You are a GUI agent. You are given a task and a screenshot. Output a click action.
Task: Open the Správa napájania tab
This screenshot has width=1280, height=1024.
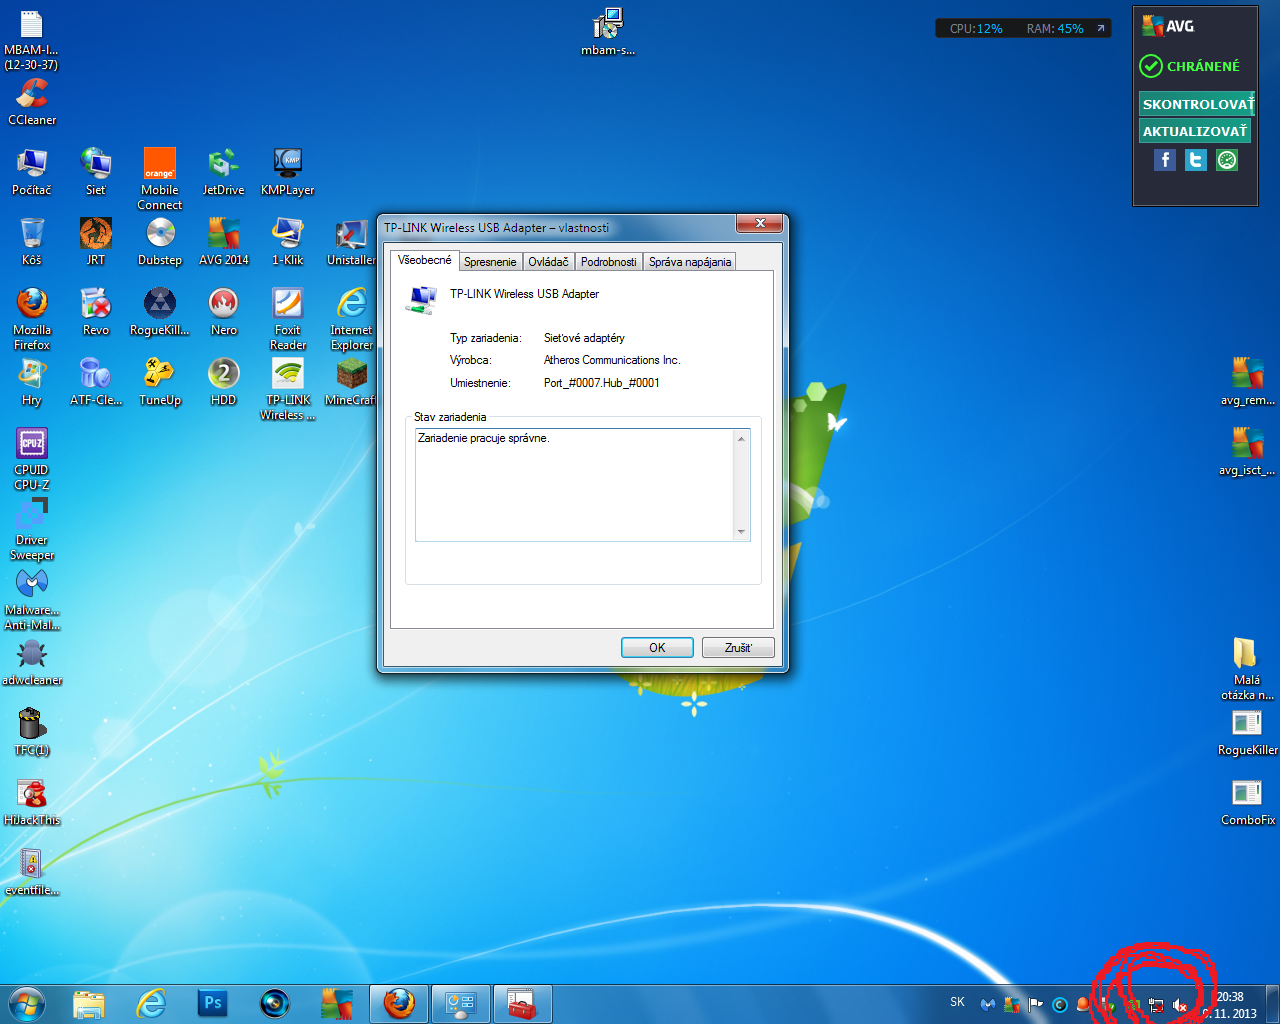pyautogui.click(x=690, y=262)
